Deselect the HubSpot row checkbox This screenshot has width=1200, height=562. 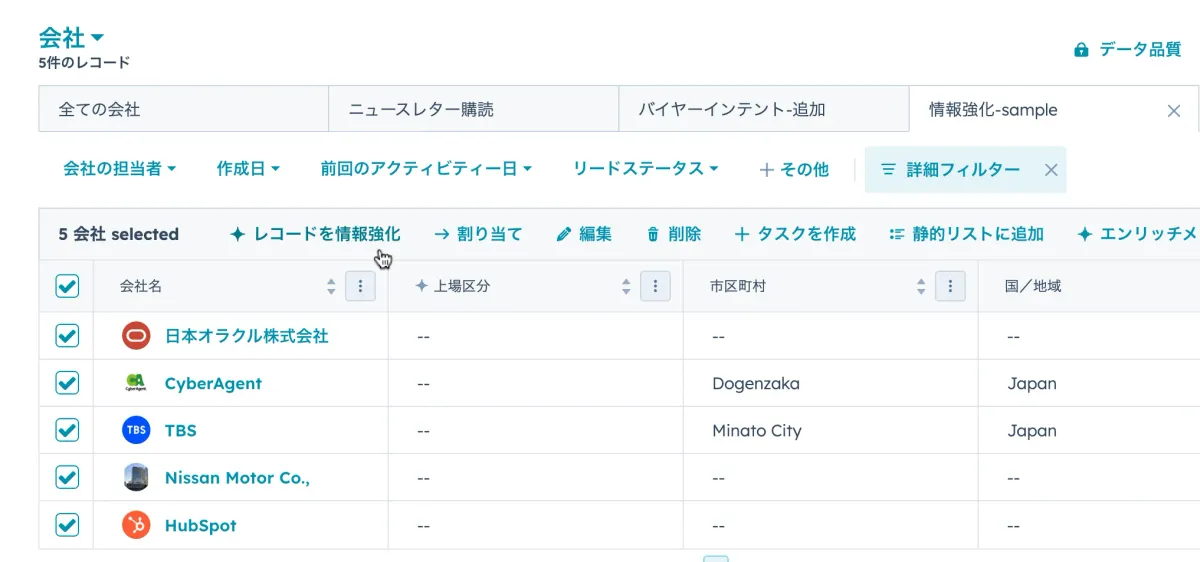[67, 525]
